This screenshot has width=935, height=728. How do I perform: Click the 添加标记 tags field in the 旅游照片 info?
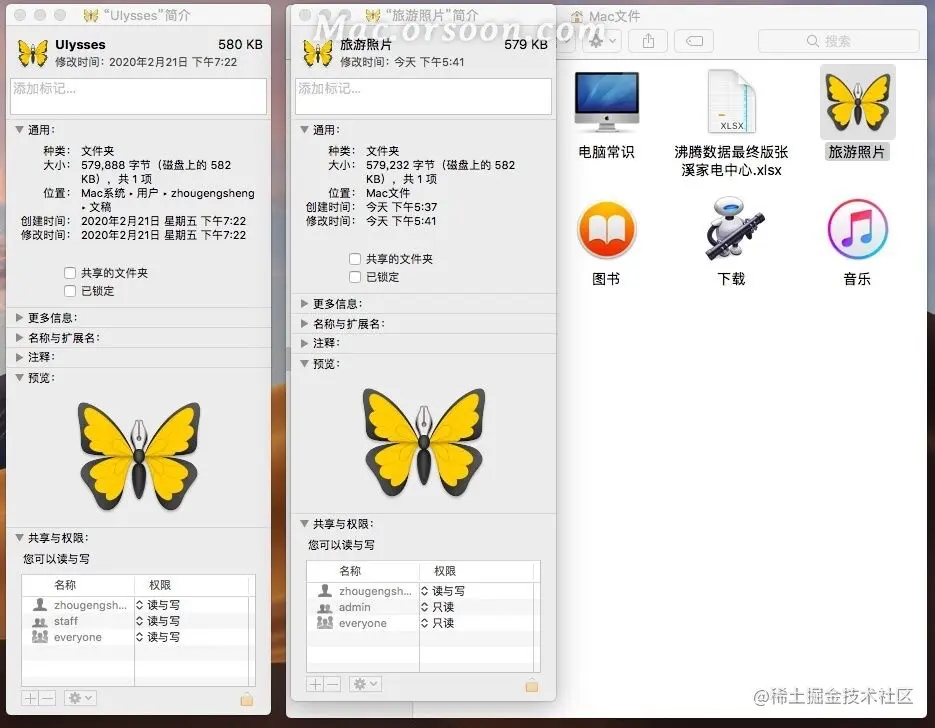(x=423, y=96)
